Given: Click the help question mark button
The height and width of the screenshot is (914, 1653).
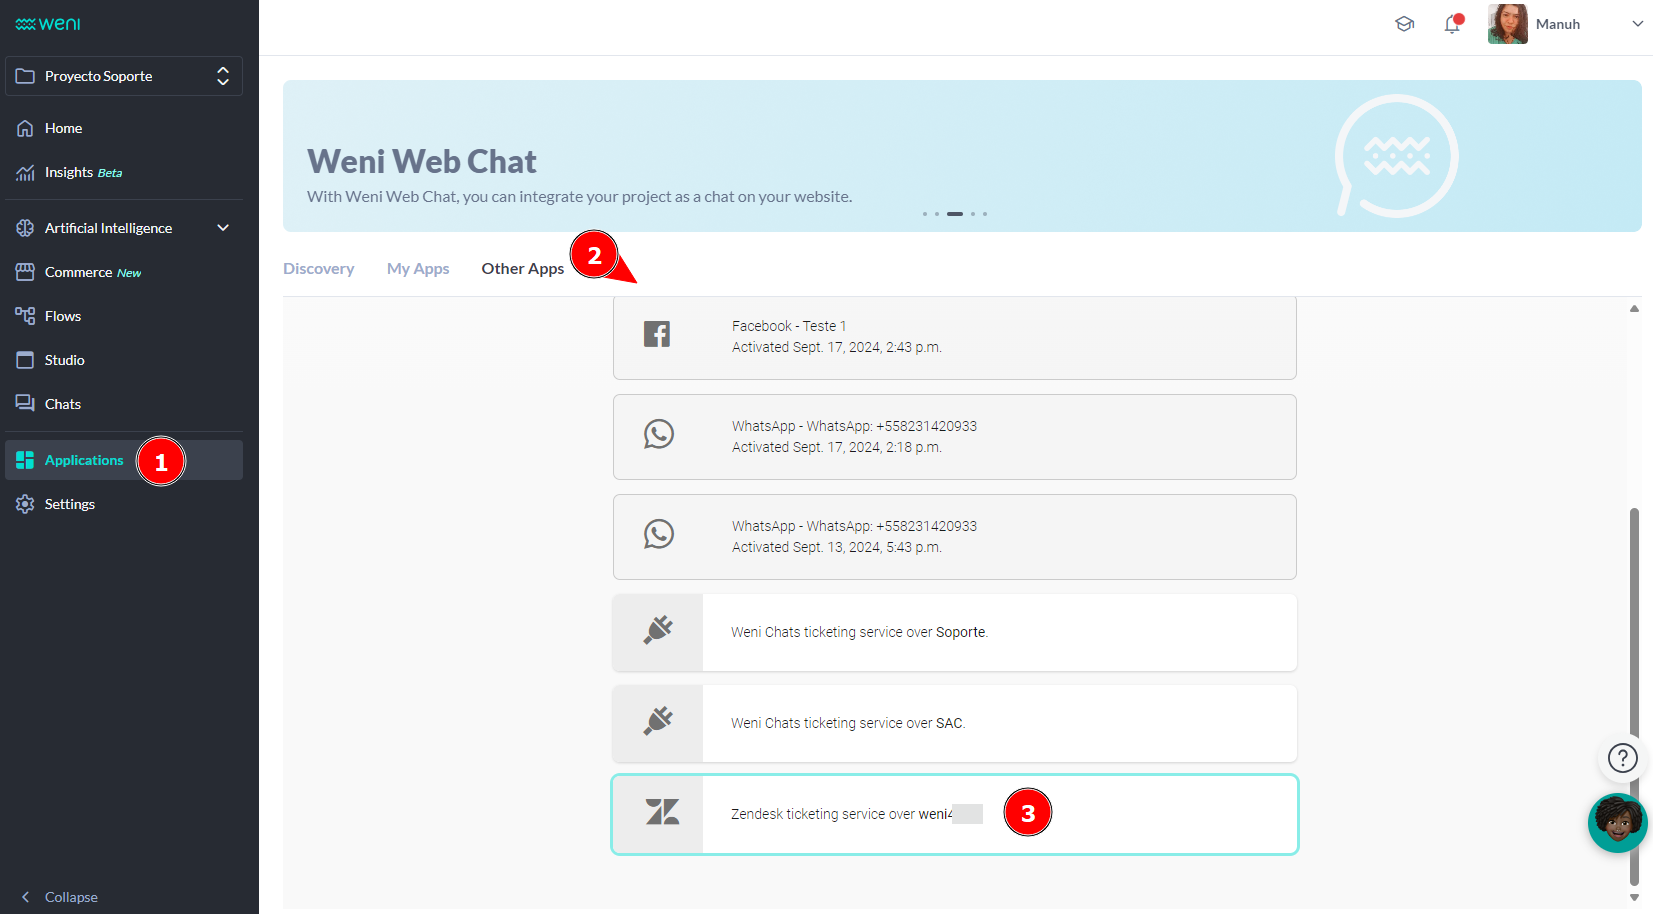Looking at the screenshot, I should (x=1622, y=758).
